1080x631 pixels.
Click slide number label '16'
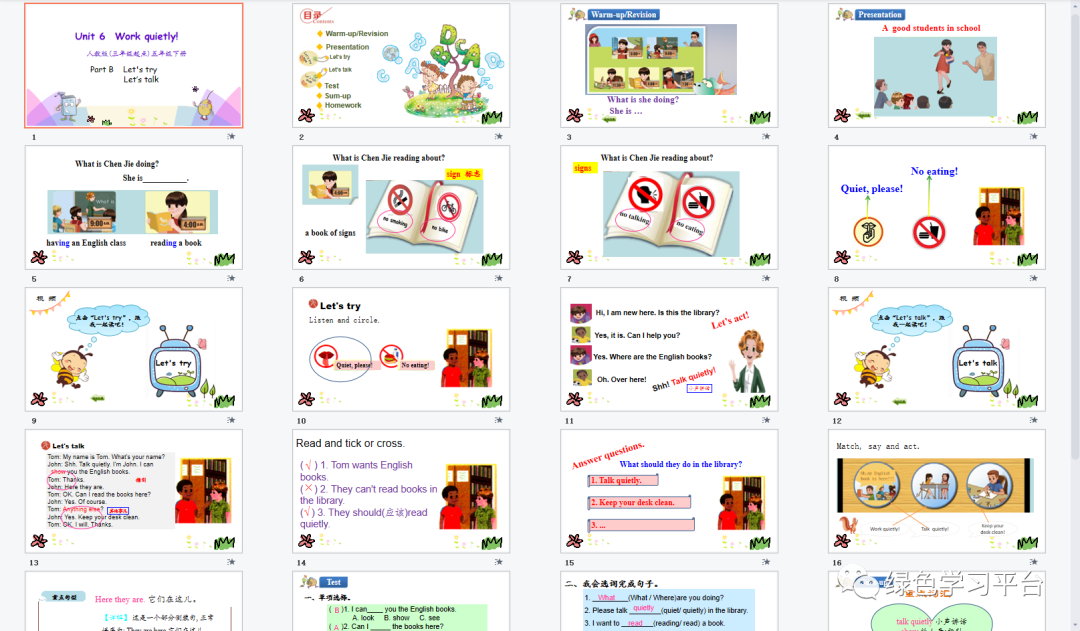coord(837,563)
